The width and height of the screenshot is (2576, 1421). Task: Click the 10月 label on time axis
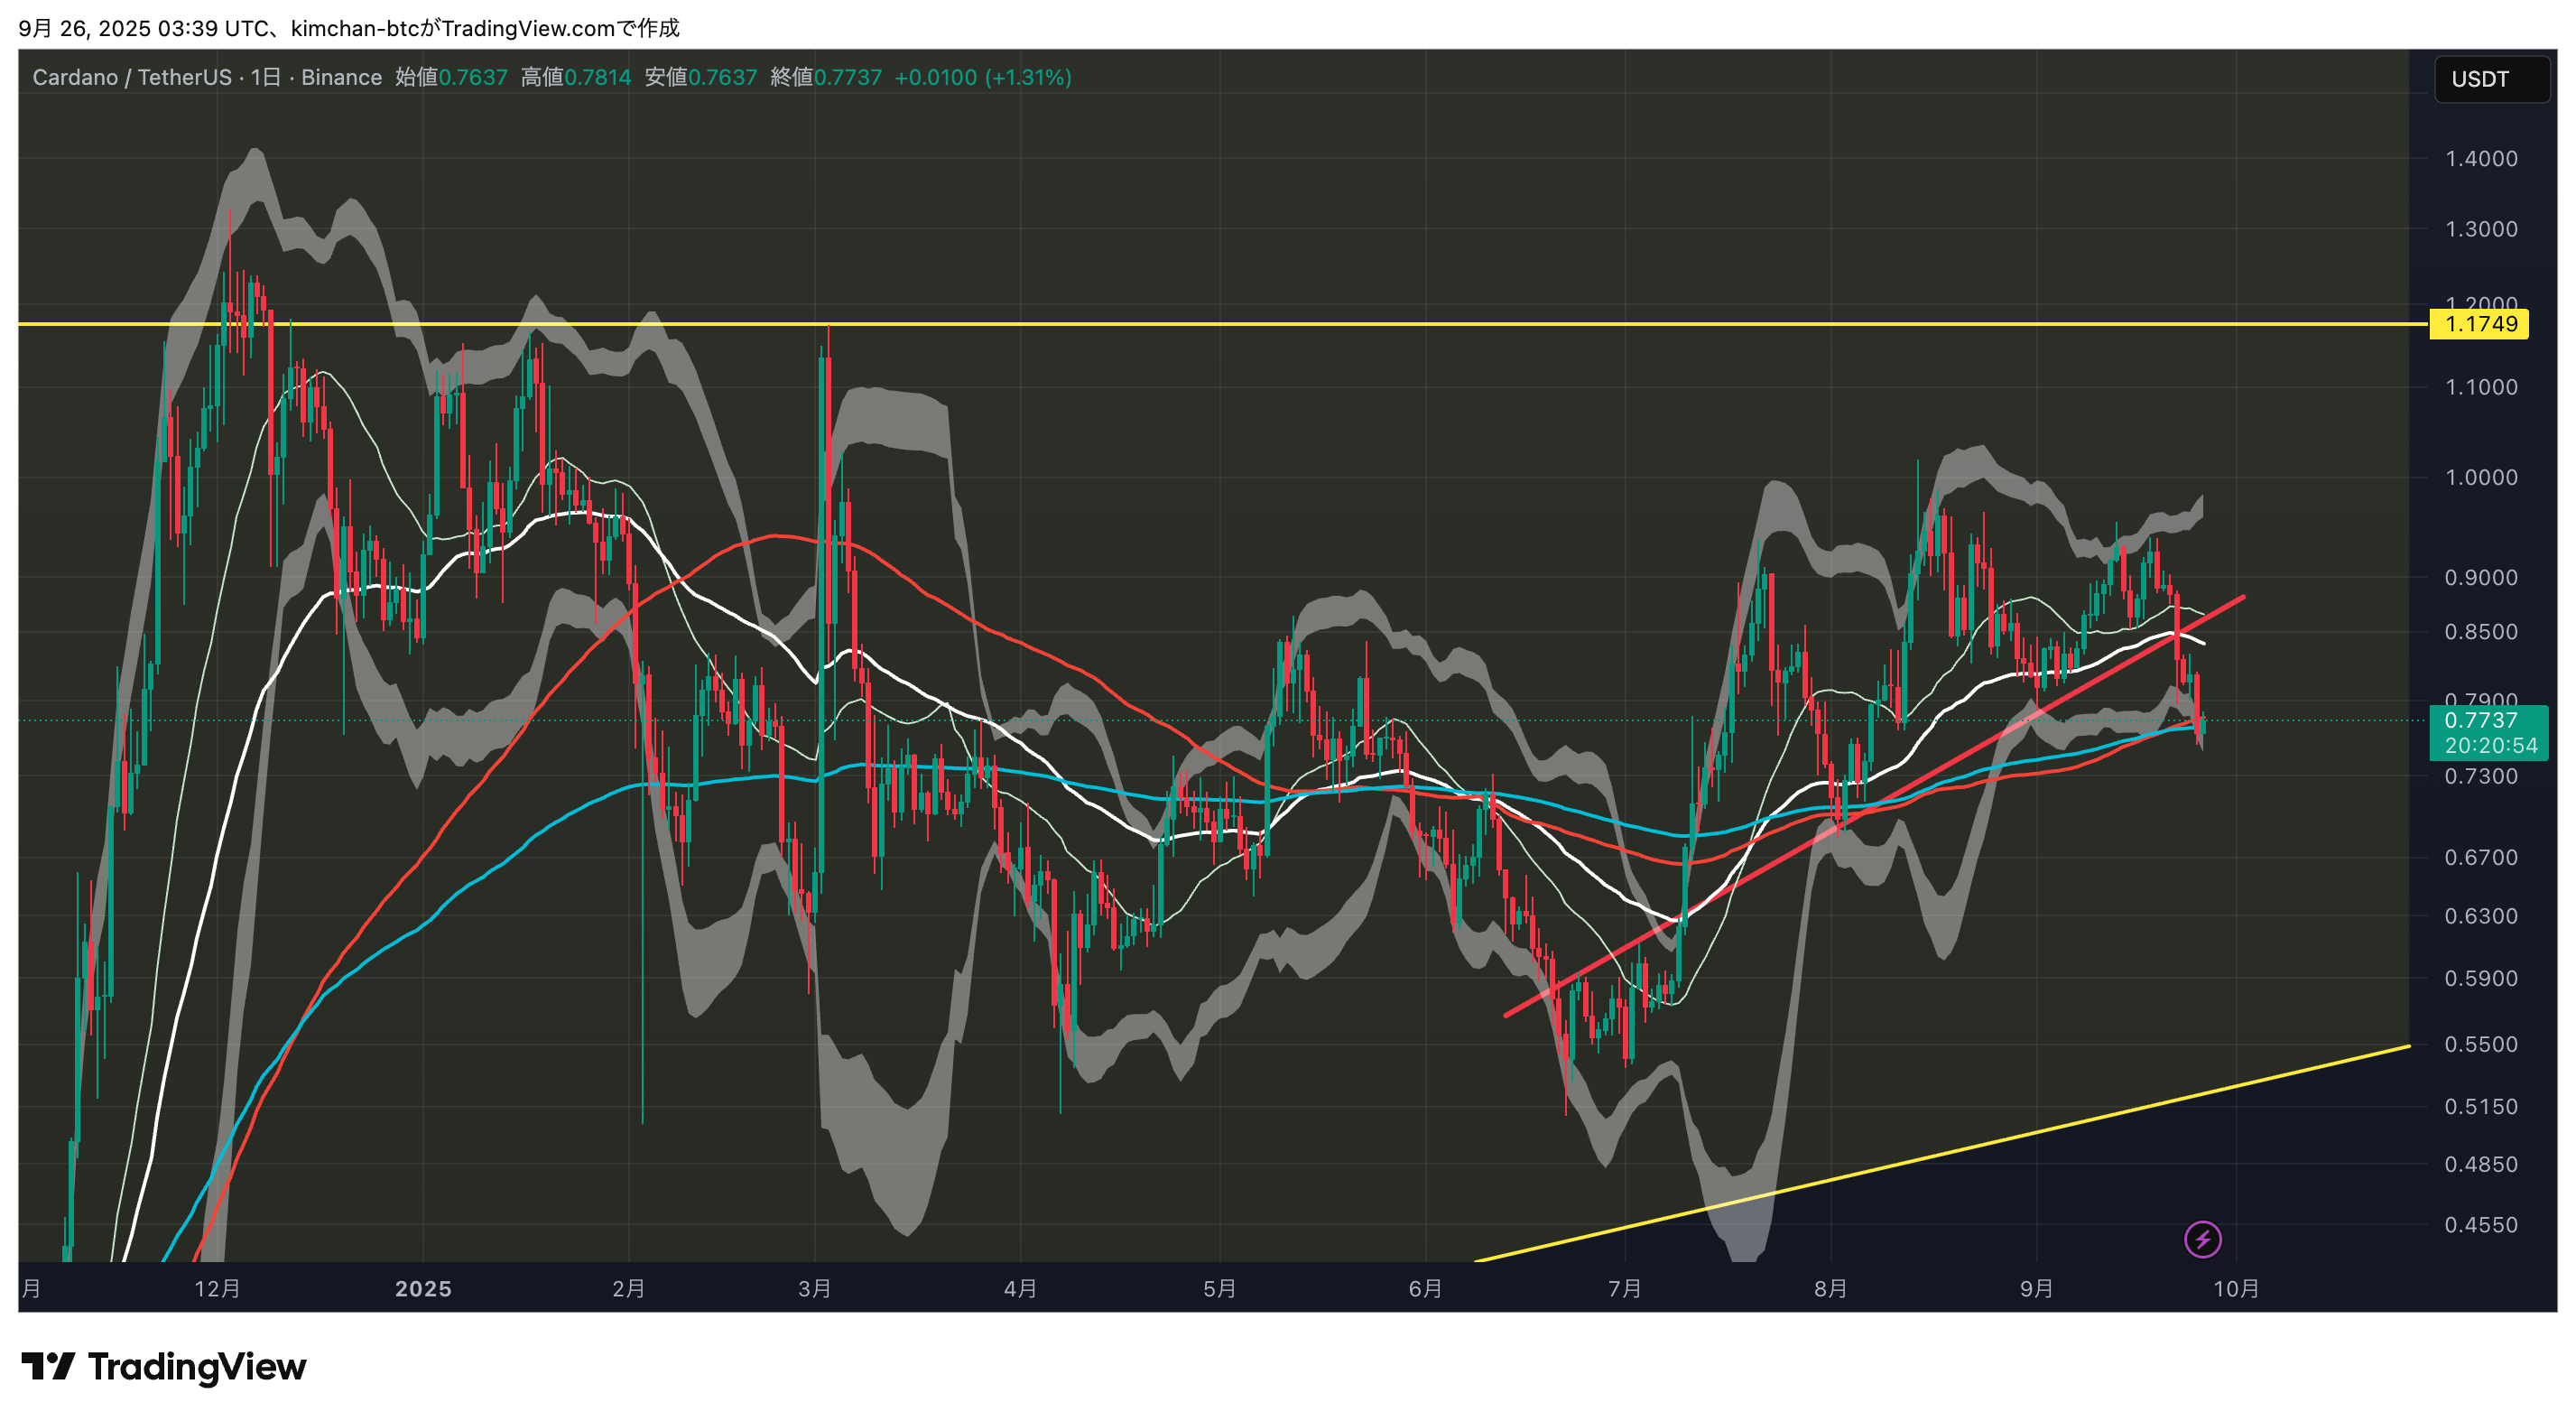2236,1288
